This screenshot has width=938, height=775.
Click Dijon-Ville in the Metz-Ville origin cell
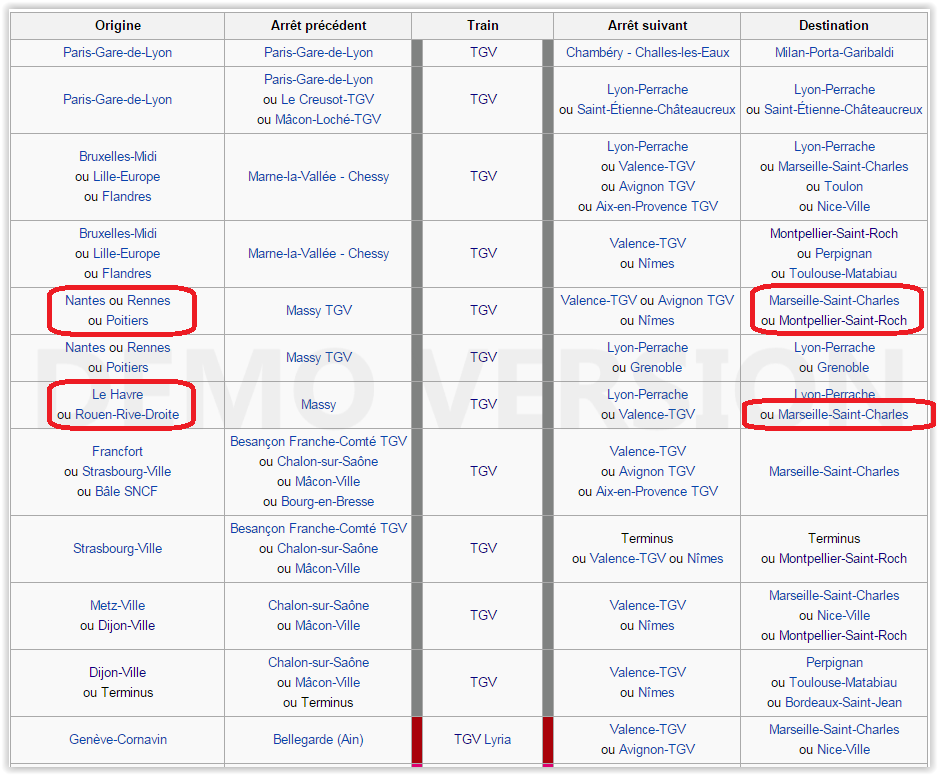coord(126,626)
